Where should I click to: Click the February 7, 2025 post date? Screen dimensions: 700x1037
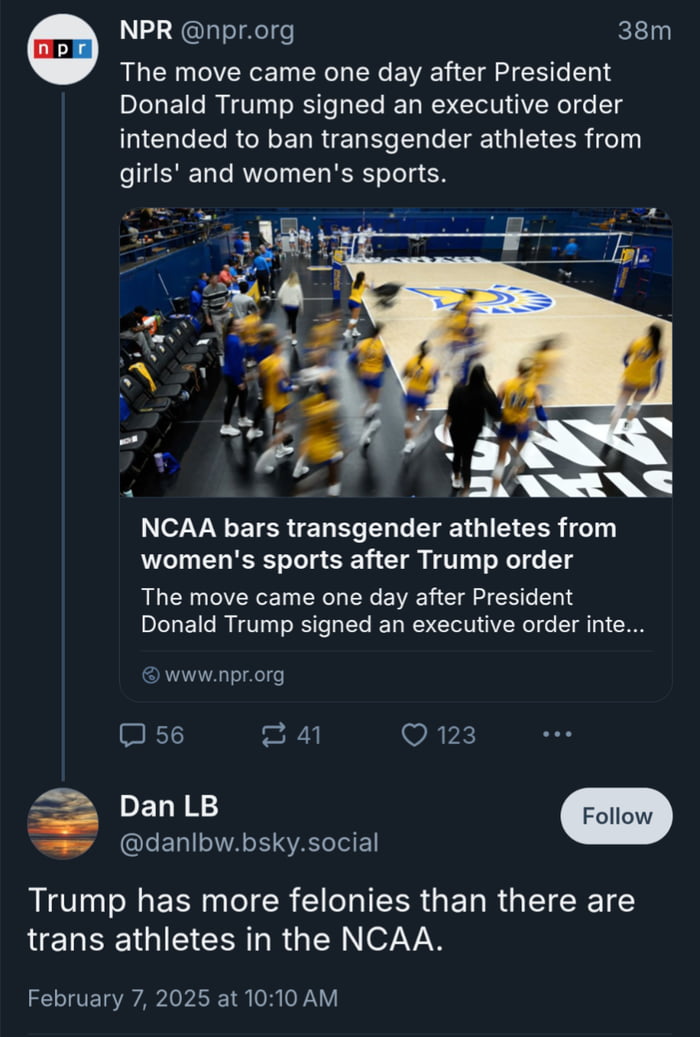(183, 998)
